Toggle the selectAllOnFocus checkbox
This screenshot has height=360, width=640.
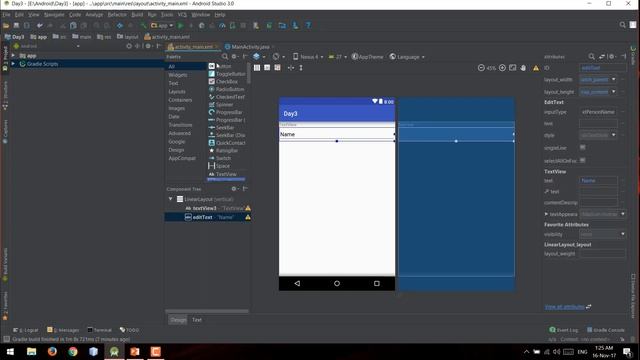pyautogui.click(x=582, y=160)
